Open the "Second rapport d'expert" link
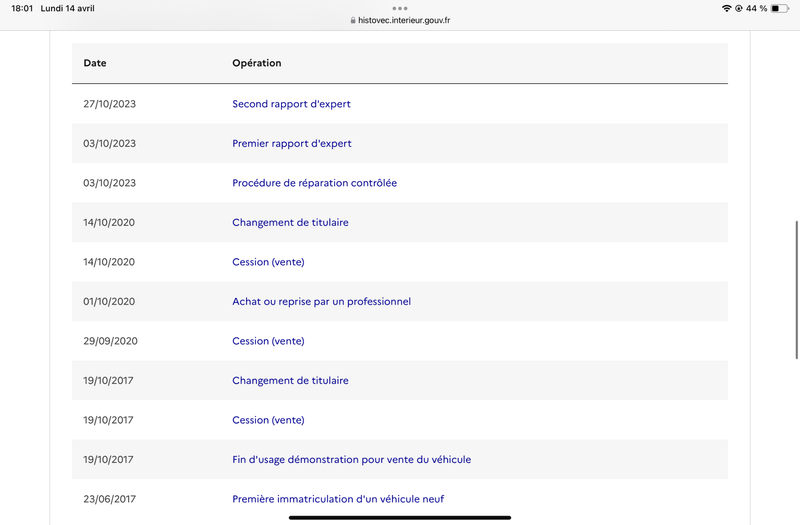The height and width of the screenshot is (525, 800). click(291, 104)
